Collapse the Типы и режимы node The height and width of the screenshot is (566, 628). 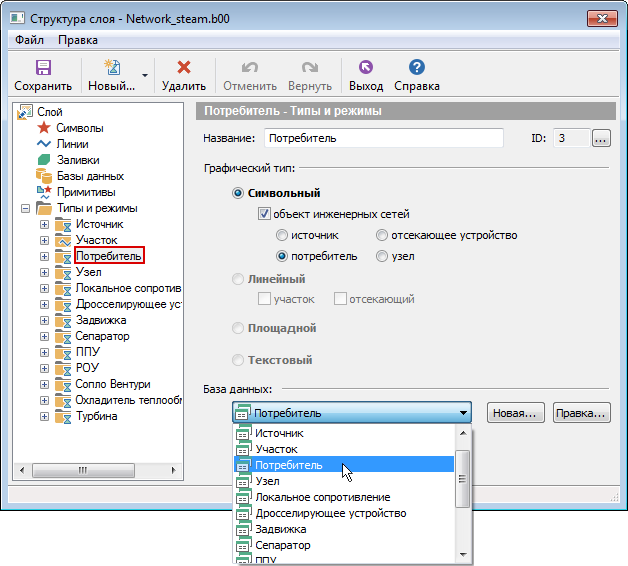24,209
